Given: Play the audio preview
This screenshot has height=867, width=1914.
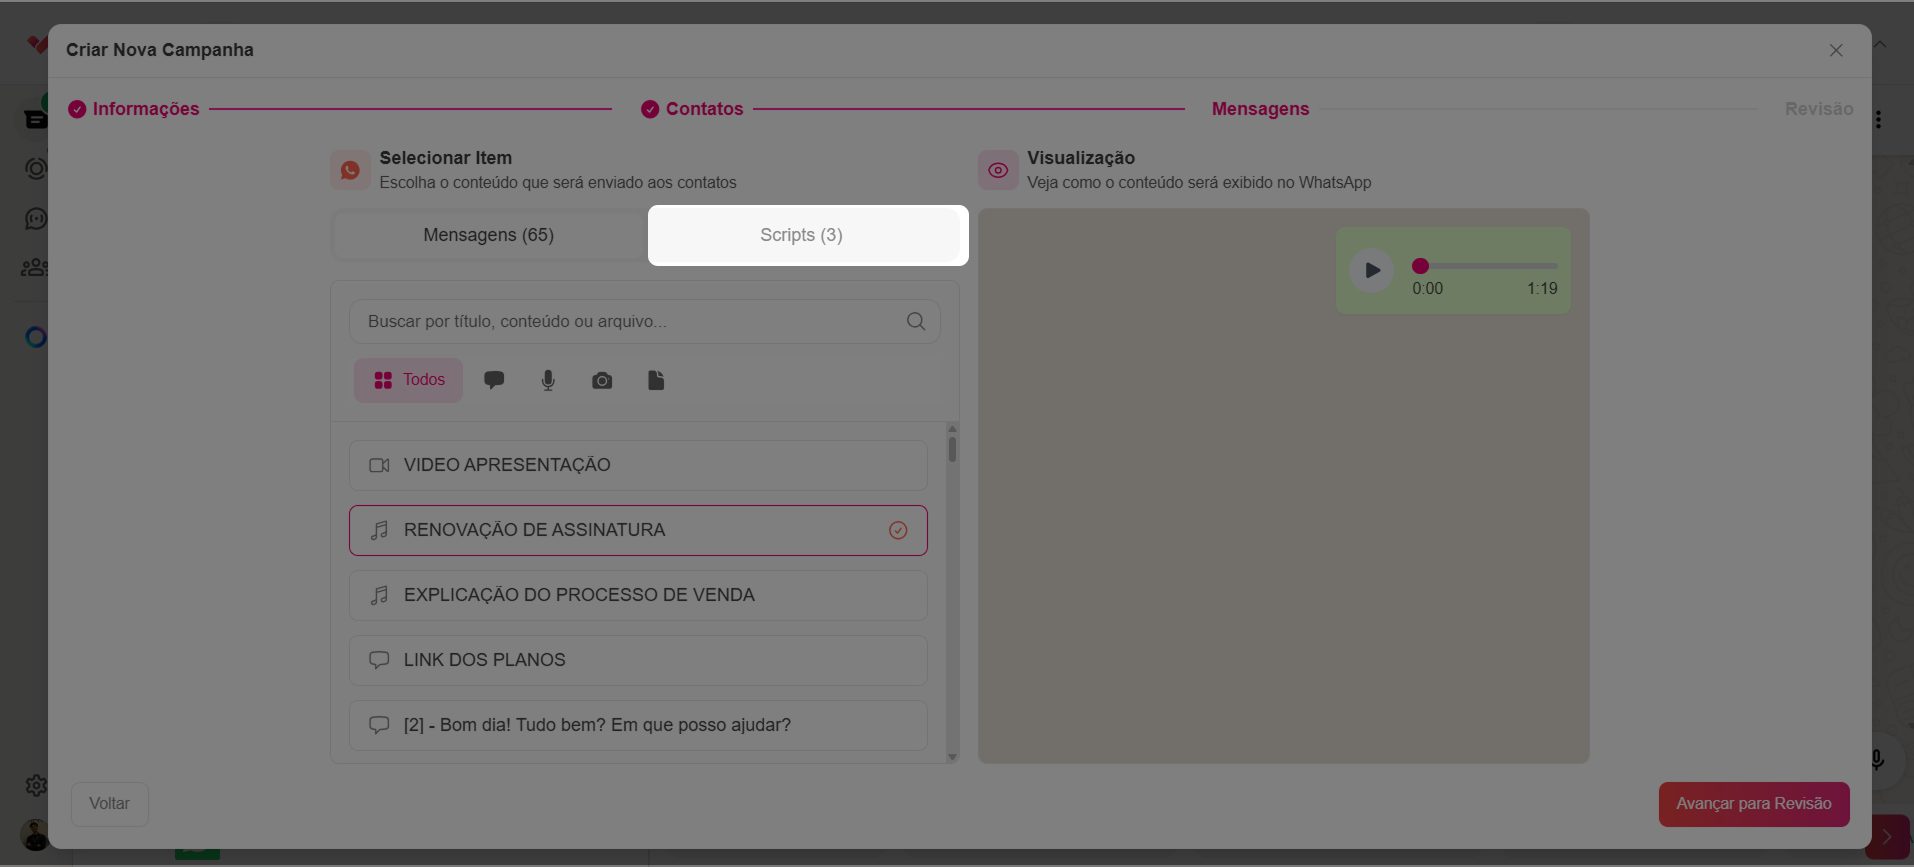Looking at the screenshot, I should (x=1372, y=270).
